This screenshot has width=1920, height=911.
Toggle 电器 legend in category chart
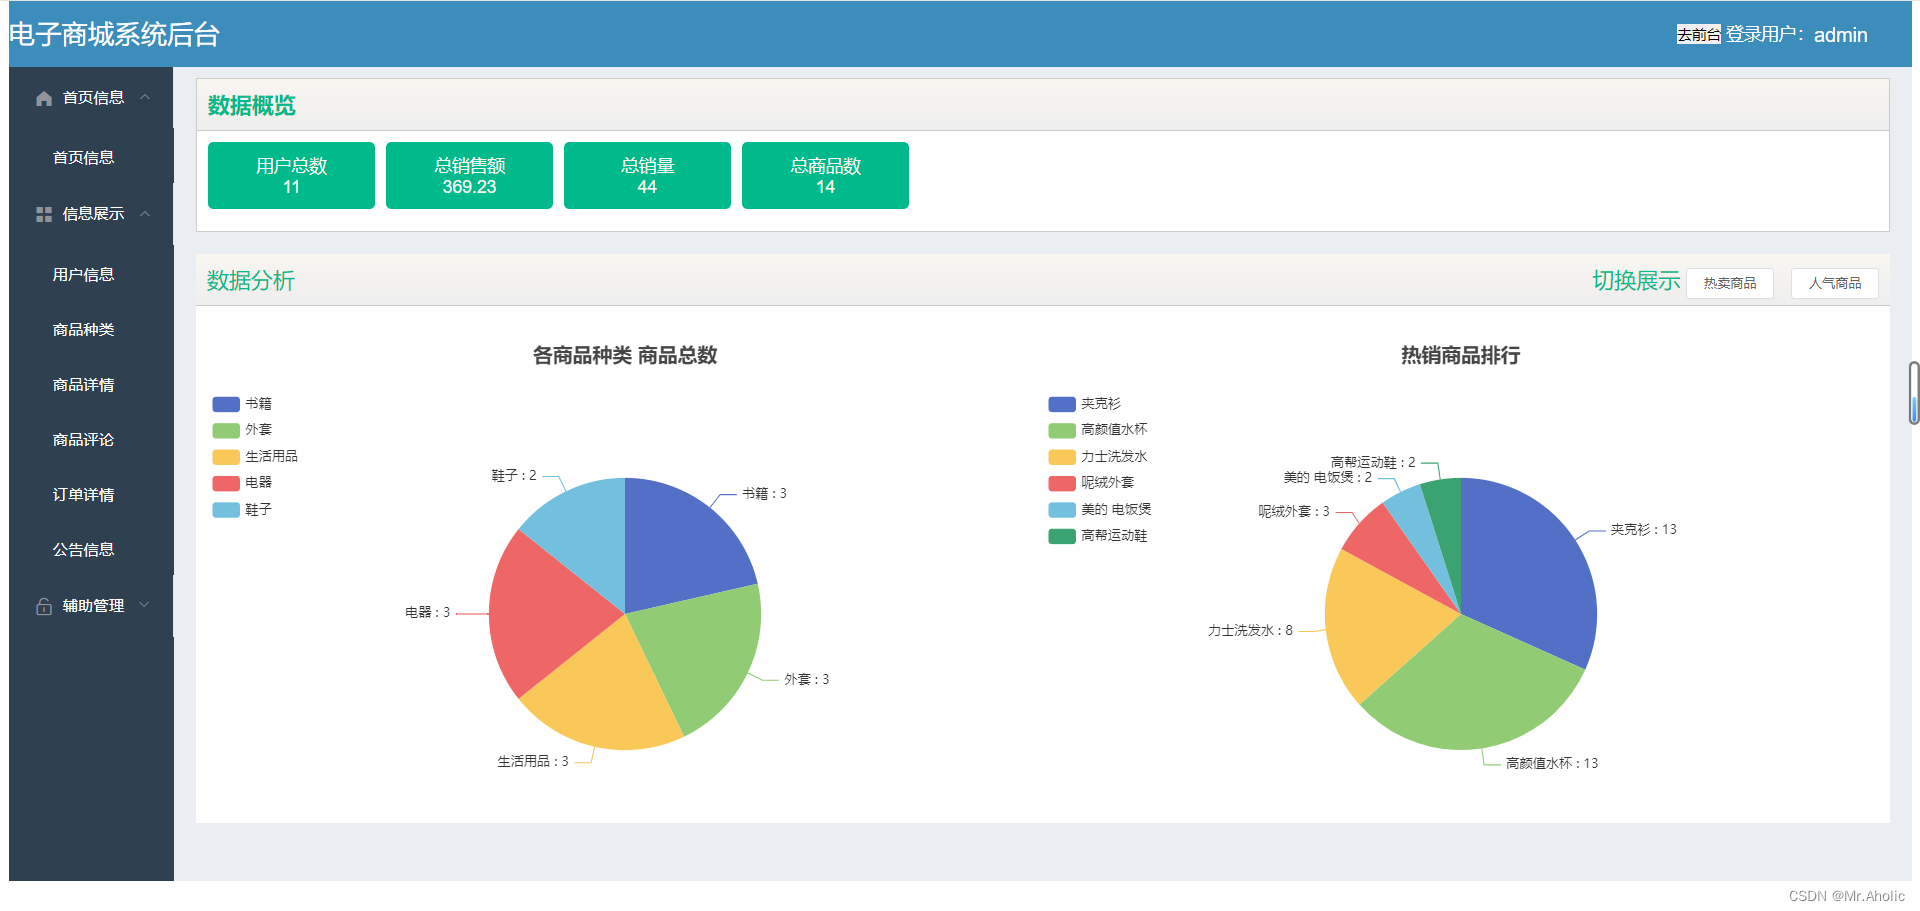tap(242, 483)
